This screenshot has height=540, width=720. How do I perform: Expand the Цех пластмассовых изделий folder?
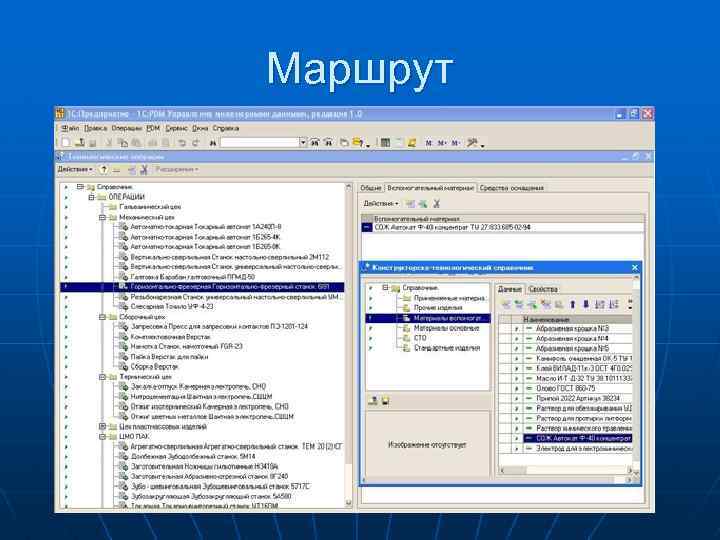102,427
